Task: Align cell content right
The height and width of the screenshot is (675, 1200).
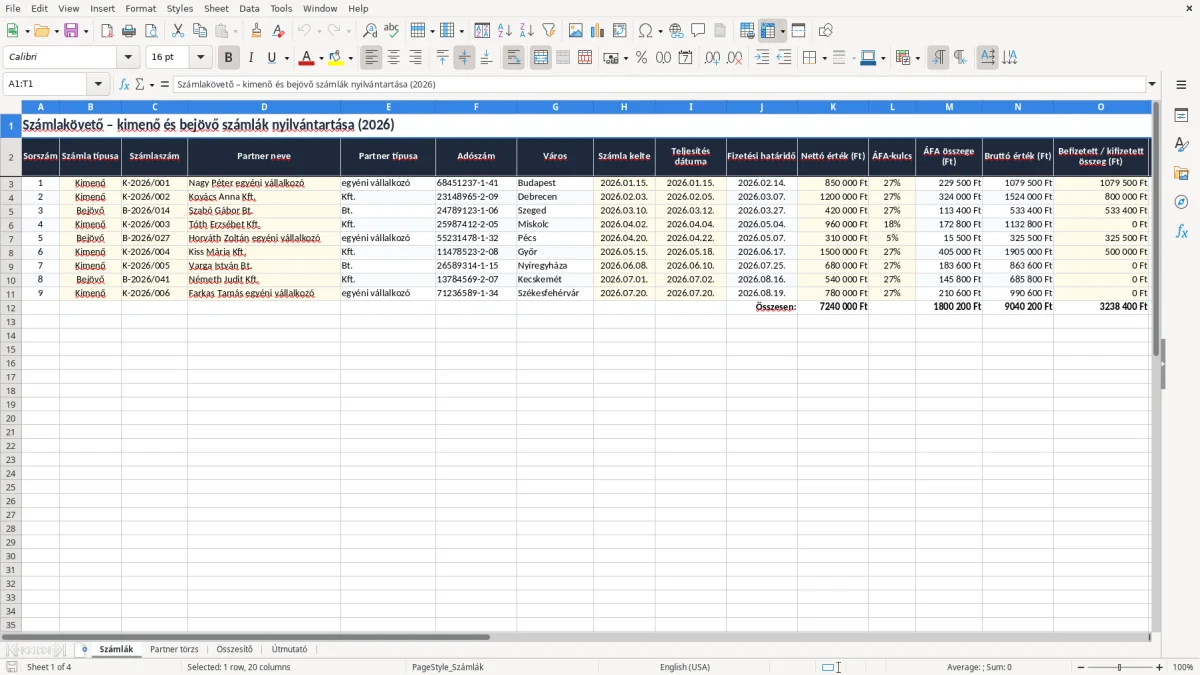Action: [415, 58]
